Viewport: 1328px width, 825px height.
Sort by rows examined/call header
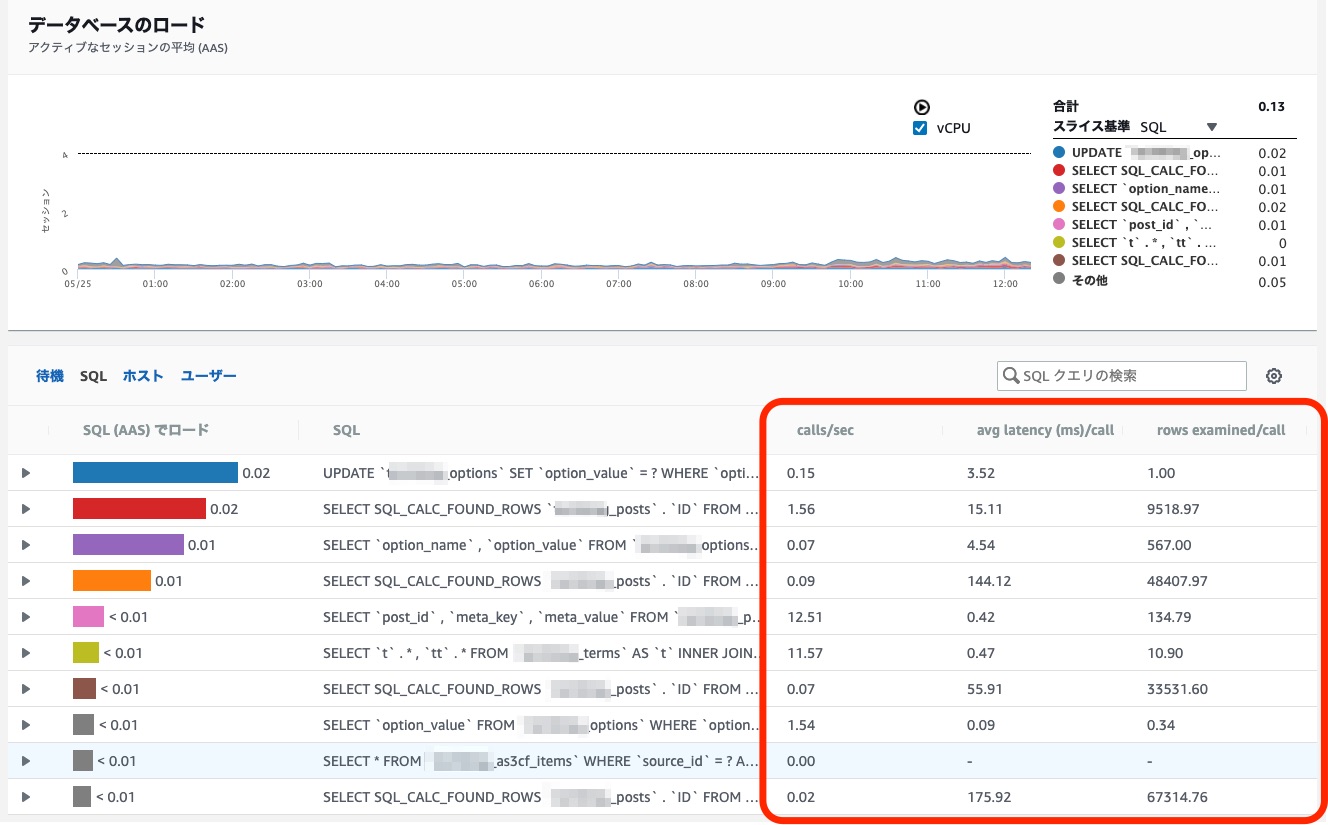pyautogui.click(x=1221, y=430)
